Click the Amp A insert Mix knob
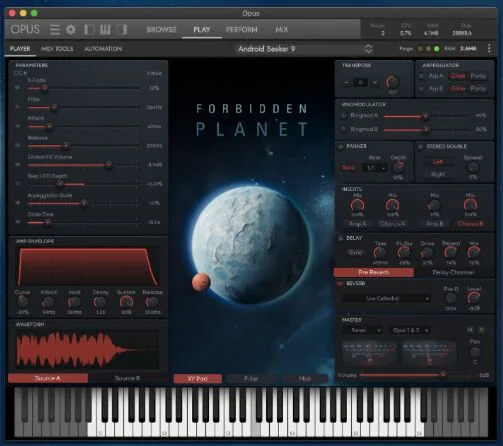 (x=357, y=205)
